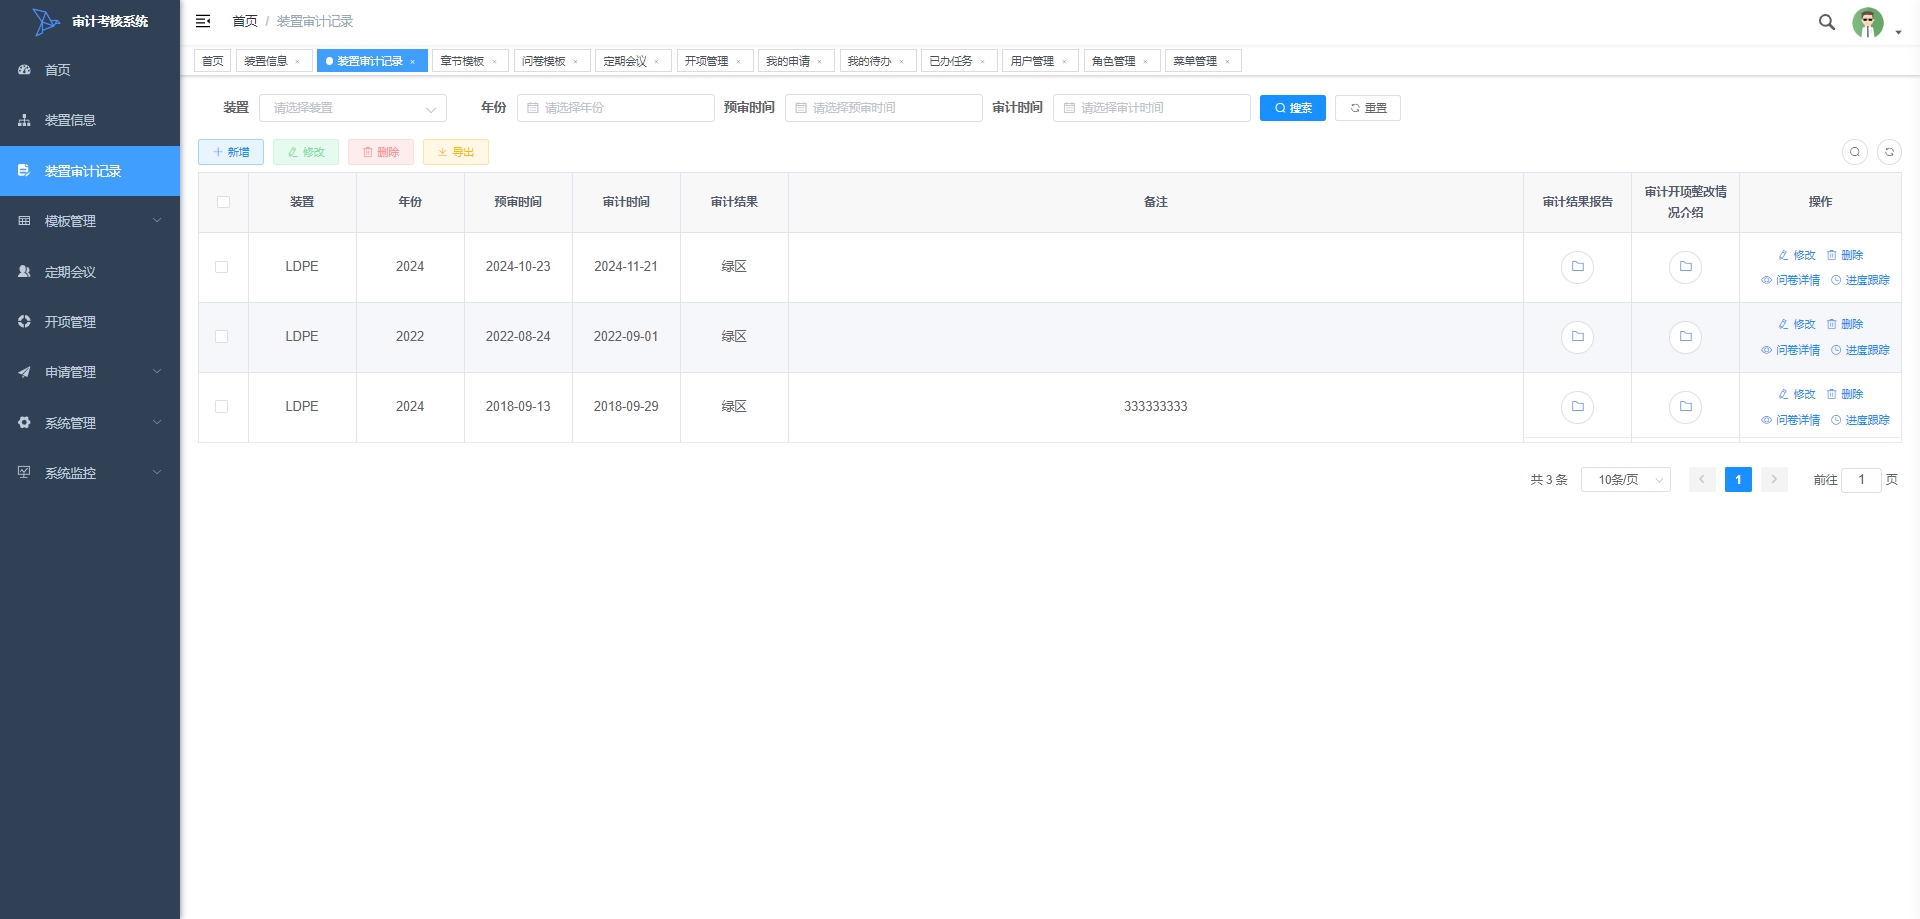Tick checkbox for the 2022-08-24 row
Image resolution: width=1920 pixels, height=919 pixels.
(x=222, y=337)
